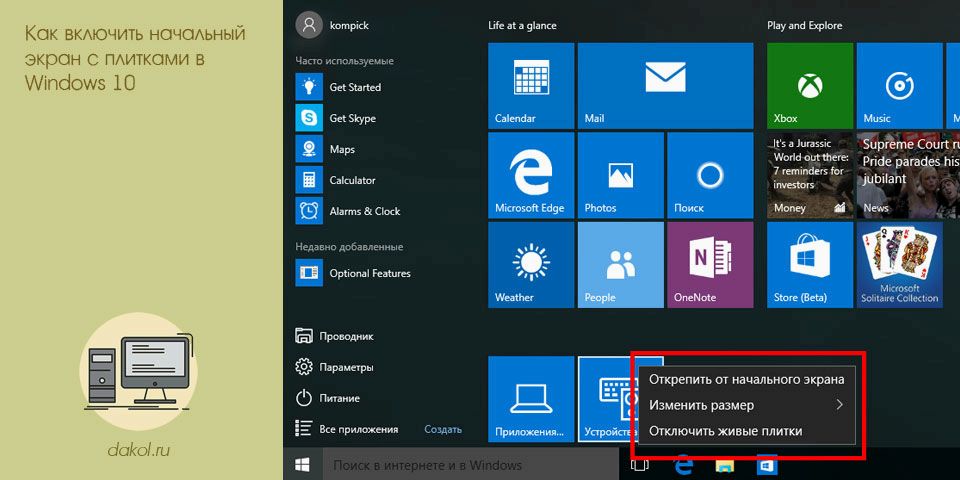Screen dimensions: 960x480
Task: Click the Питание power button
Action: click(328, 398)
